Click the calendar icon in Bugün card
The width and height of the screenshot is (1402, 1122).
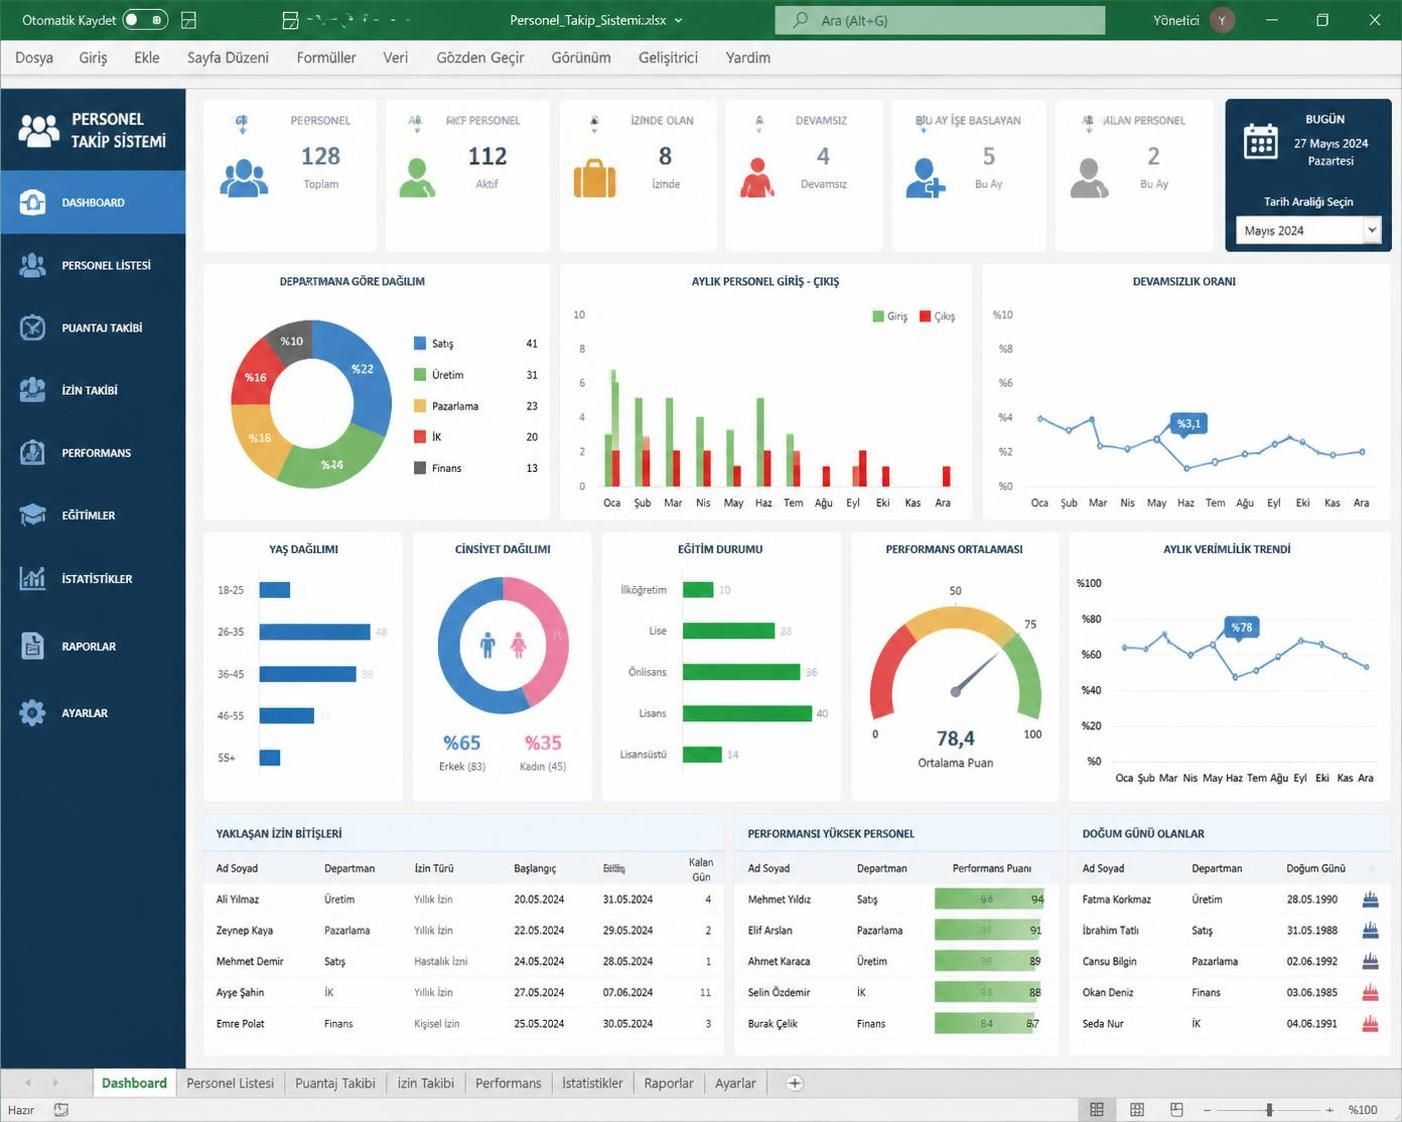pyautogui.click(x=1260, y=141)
